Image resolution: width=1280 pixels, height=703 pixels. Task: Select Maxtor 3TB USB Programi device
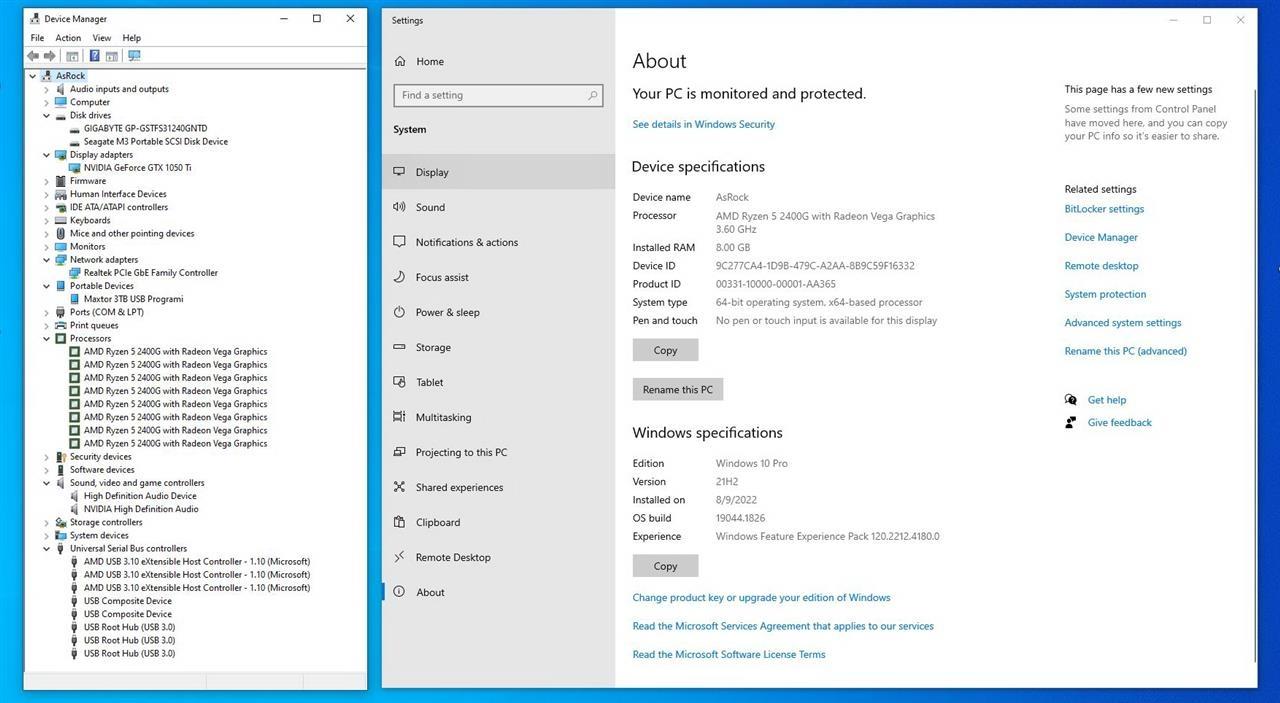click(x=133, y=299)
